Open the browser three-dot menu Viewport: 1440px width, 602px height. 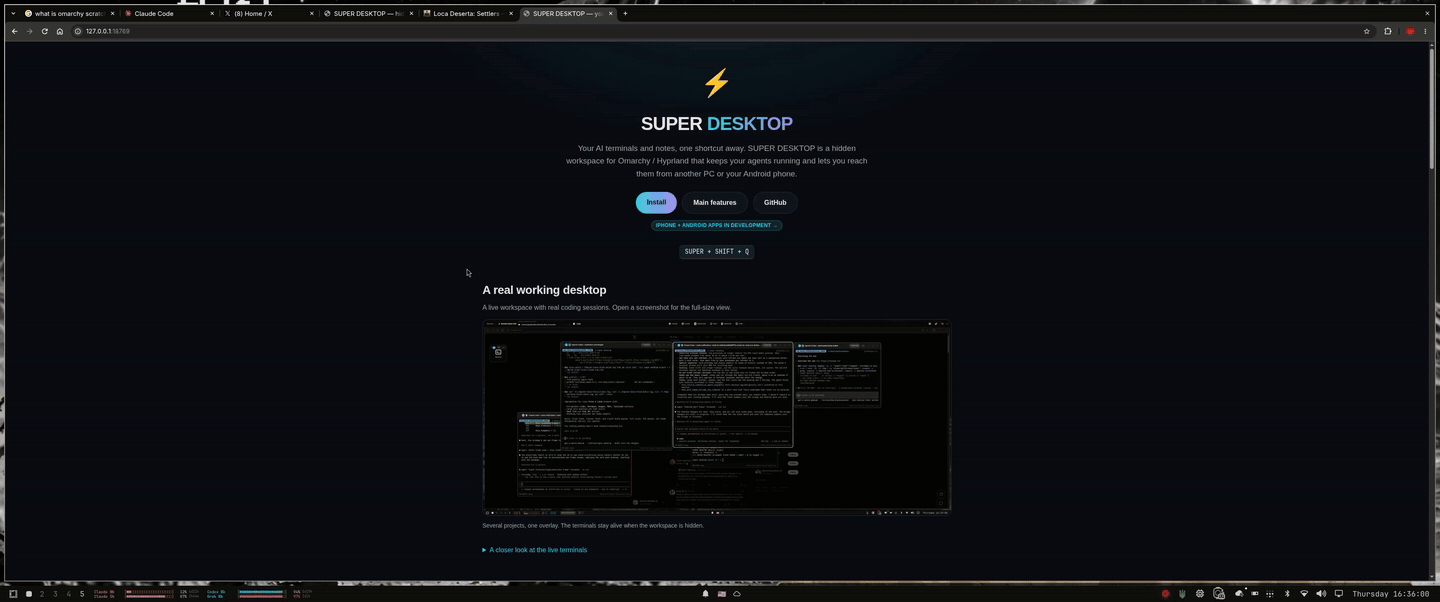click(1425, 31)
